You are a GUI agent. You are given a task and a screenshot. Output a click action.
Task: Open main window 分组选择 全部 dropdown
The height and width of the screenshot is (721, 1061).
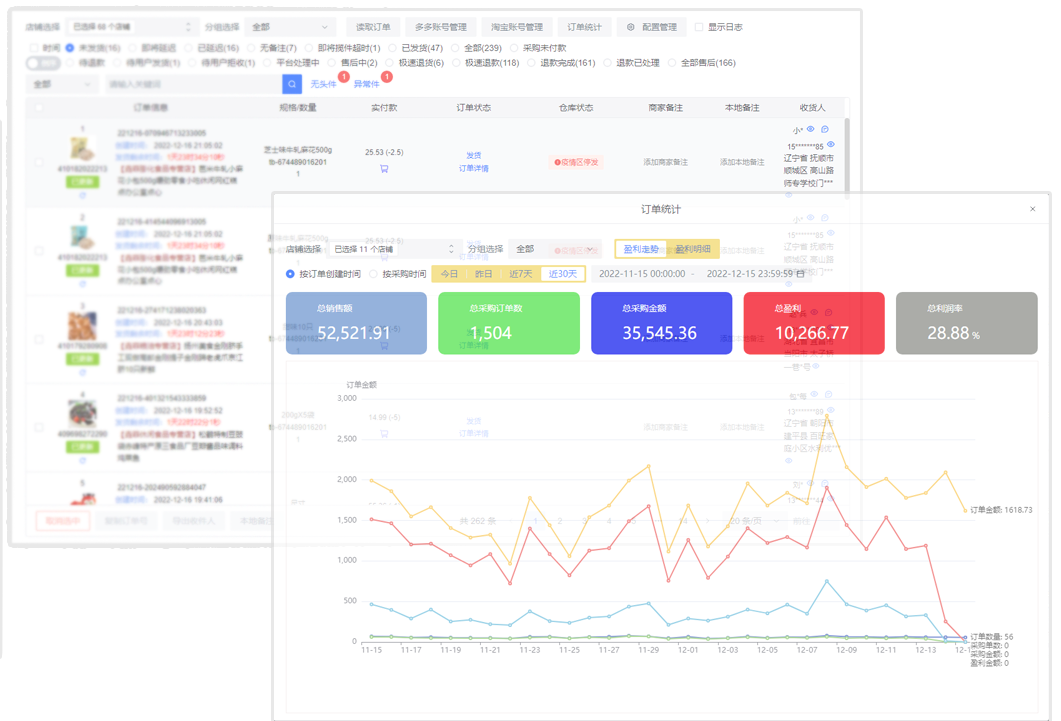pyautogui.click(x=291, y=27)
